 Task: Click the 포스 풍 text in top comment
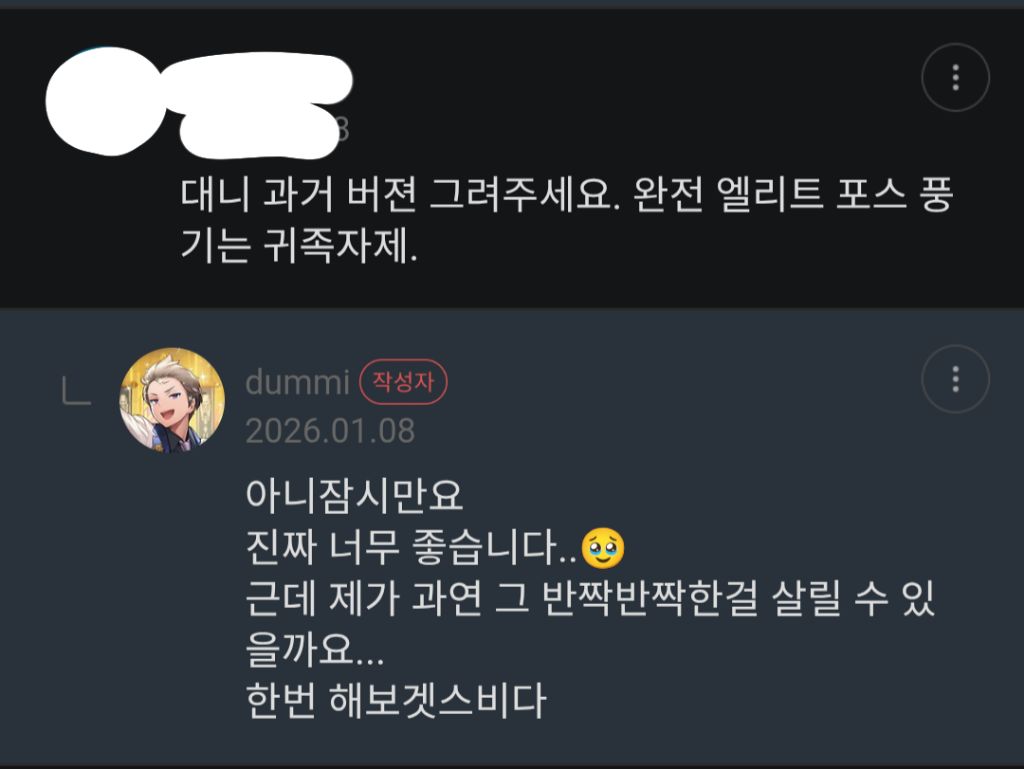point(895,195)
